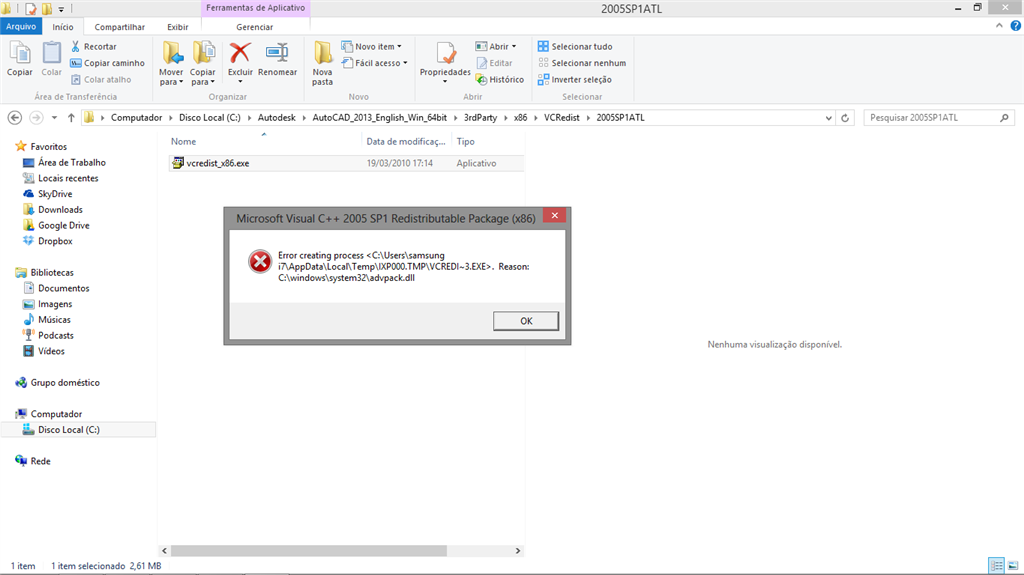Screen dimensions: 1024x575
Task: Select Recortar in the ribbon
Action: pos(93,46)
